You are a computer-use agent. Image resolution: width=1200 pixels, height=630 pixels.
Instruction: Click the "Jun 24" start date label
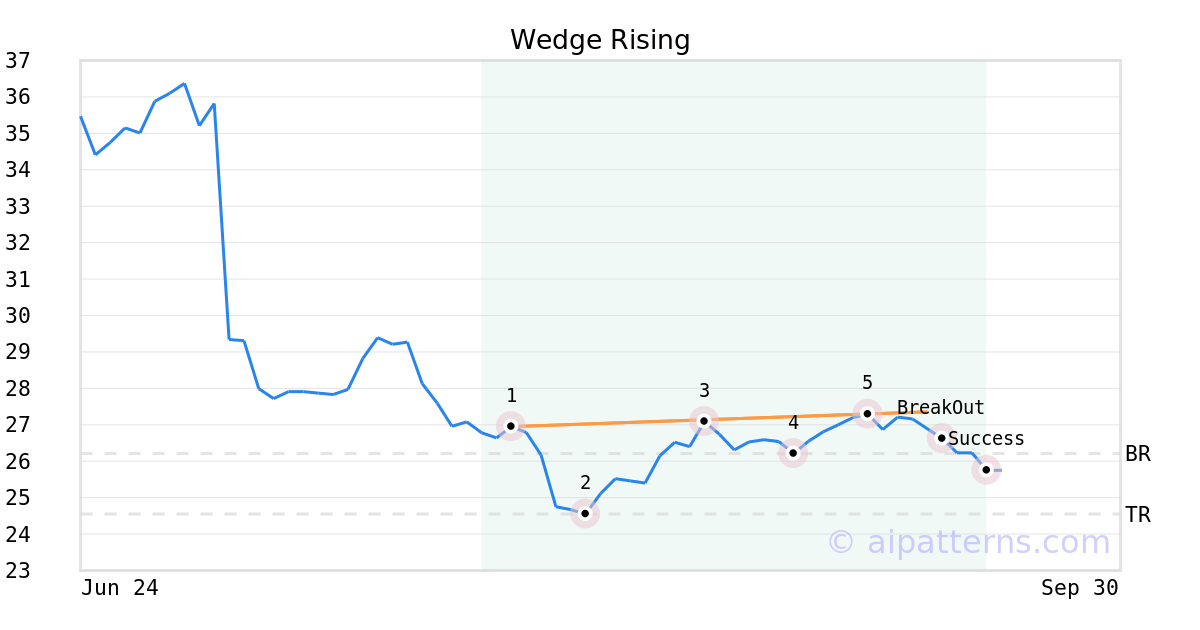(120, 588)
